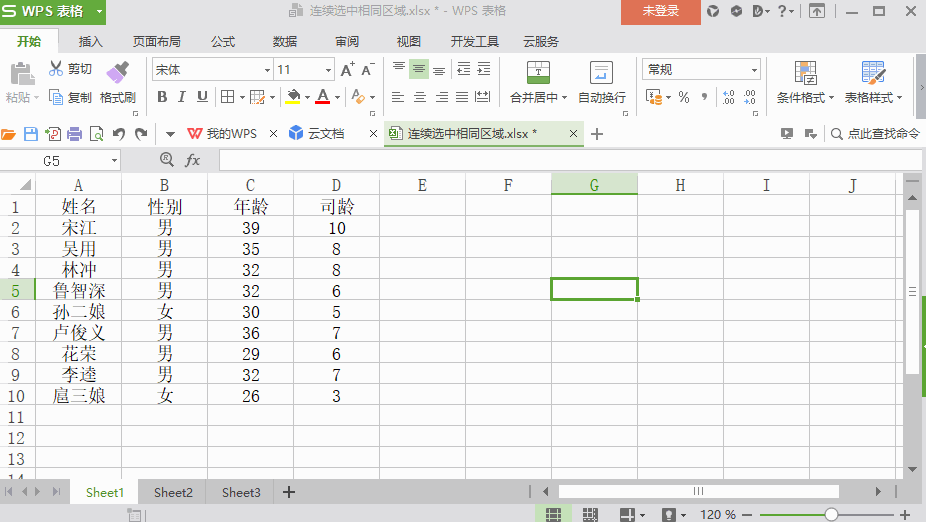The height and width of the screenshot is (522, 926).
Task: Close the 连续选中相同区域.xlsx tab
Action: [573, 134]
